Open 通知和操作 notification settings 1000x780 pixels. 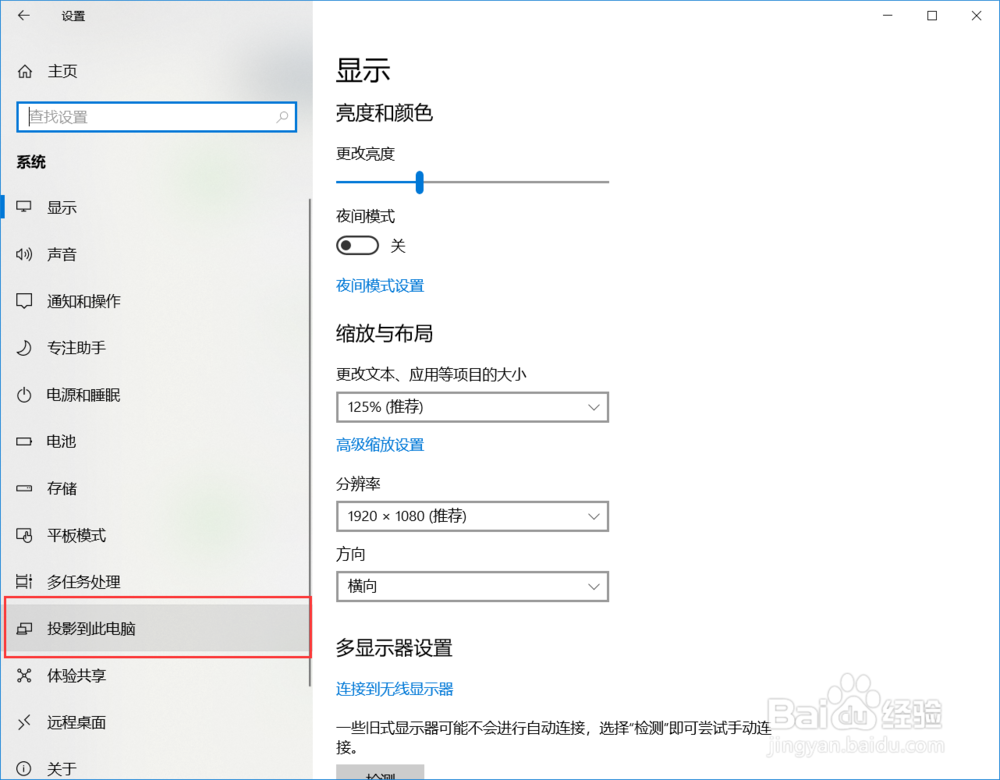coord(80,301)
